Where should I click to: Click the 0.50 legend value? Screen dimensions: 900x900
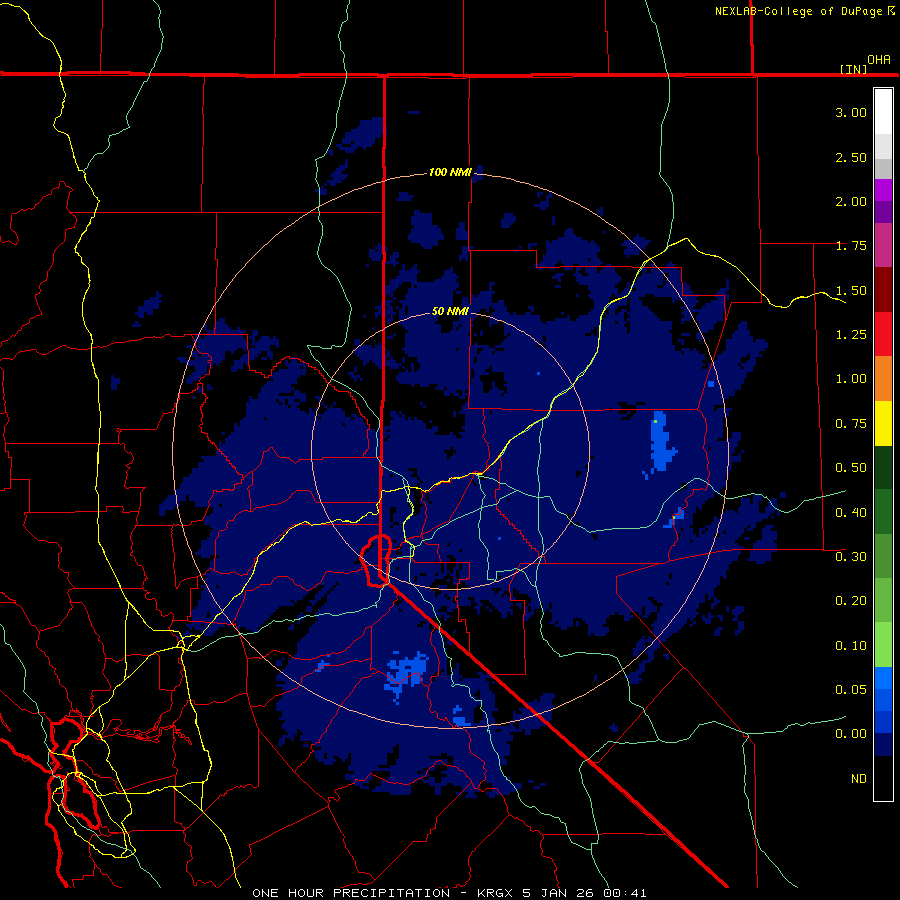[851, 468]
